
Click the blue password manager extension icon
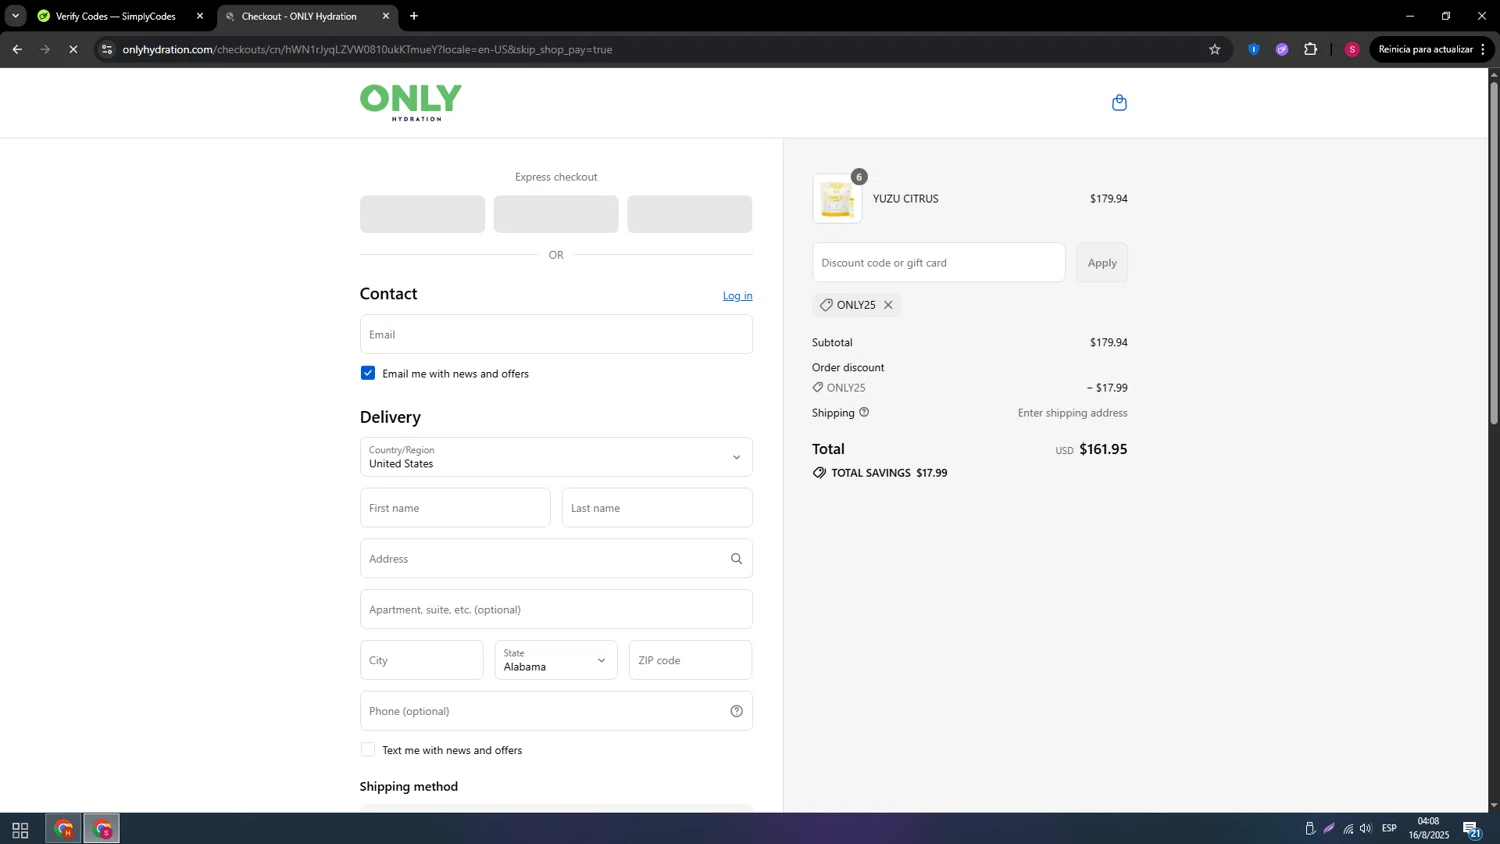tap(1253, 49)
